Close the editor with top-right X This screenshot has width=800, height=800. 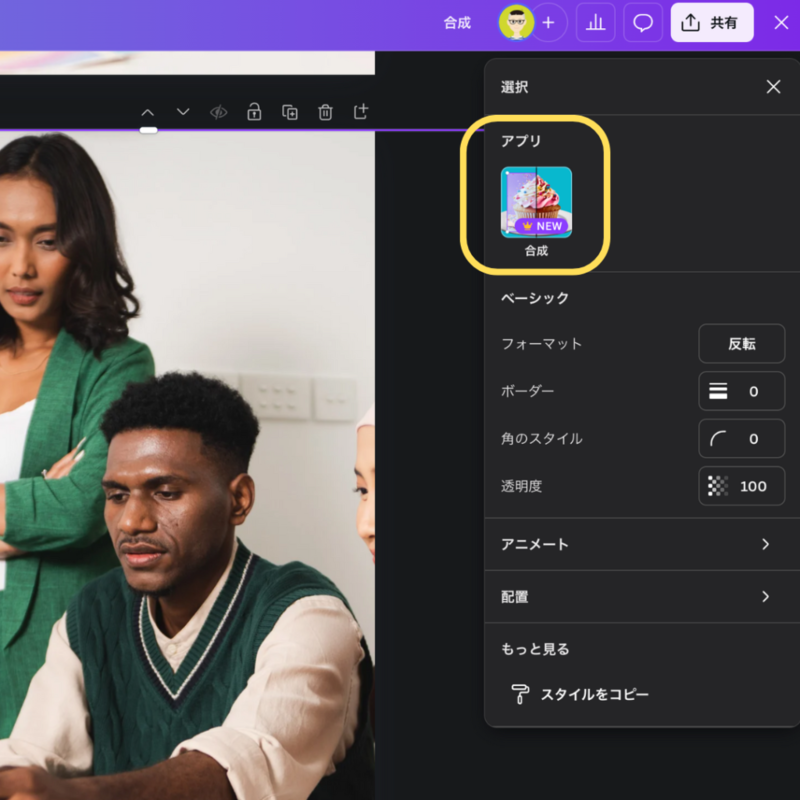(781, 22)
